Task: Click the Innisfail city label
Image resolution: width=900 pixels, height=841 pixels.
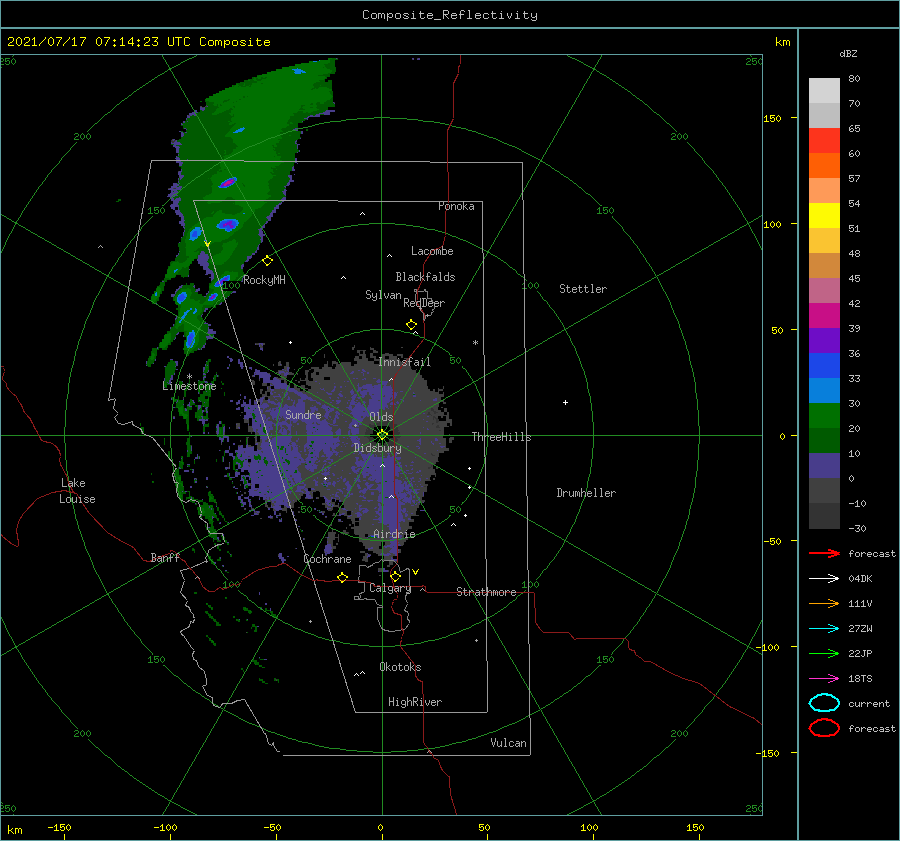Action: click(404, 362)
